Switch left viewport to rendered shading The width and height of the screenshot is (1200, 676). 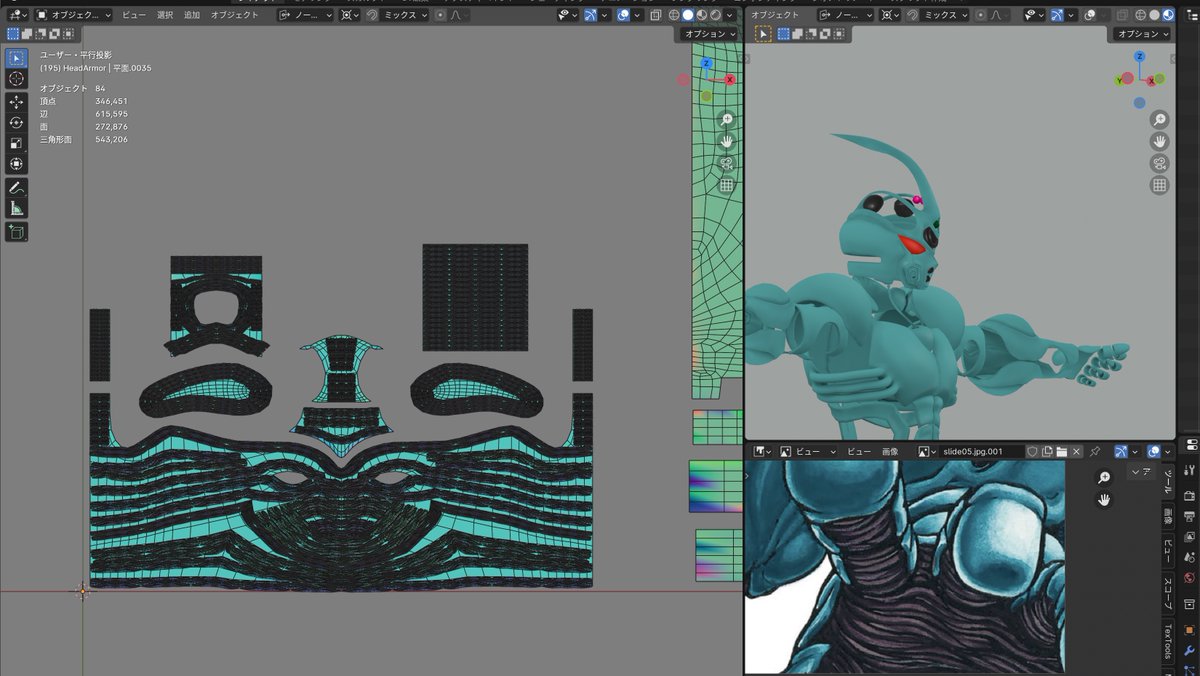pos(715,15)
